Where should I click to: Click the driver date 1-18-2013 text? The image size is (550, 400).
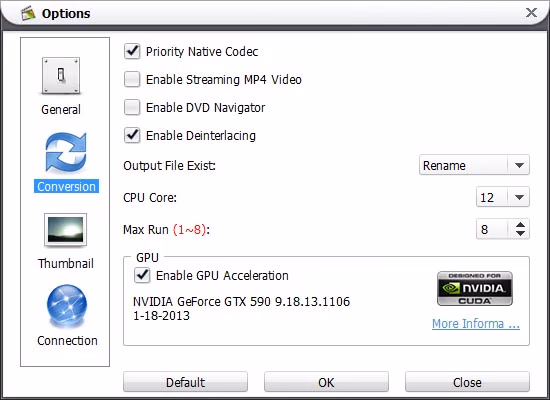point(161,316)
